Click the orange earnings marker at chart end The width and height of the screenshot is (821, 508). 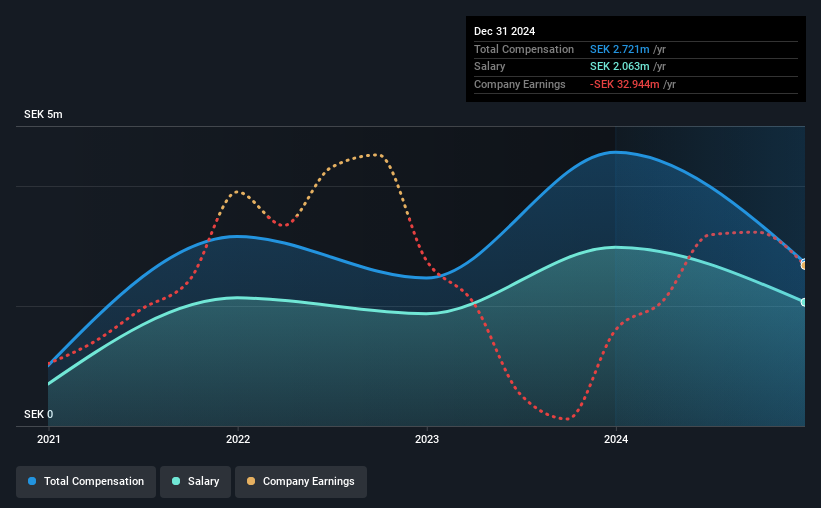[x=804, y=266]
